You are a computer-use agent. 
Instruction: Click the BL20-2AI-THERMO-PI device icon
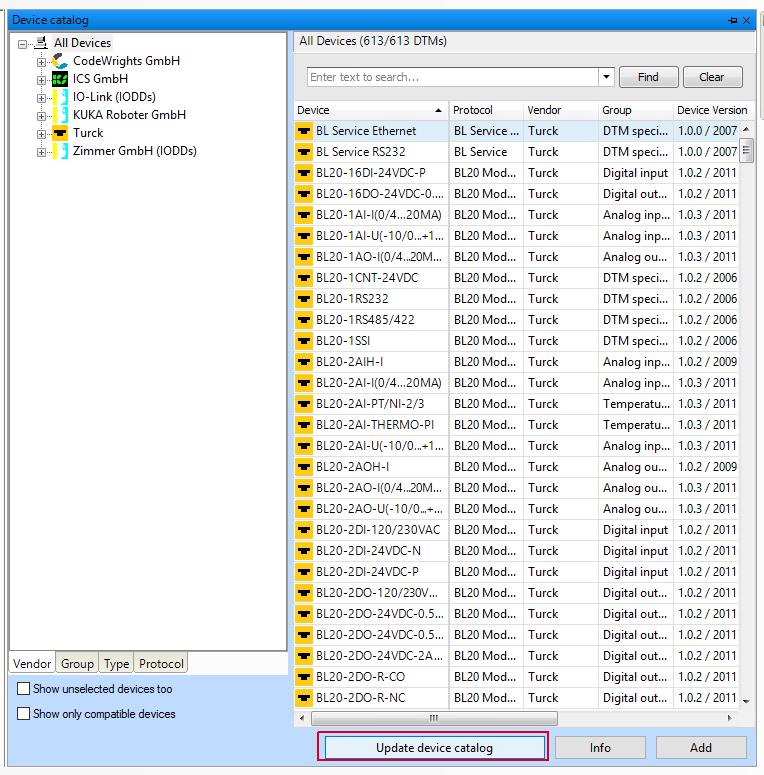(304, 425)
